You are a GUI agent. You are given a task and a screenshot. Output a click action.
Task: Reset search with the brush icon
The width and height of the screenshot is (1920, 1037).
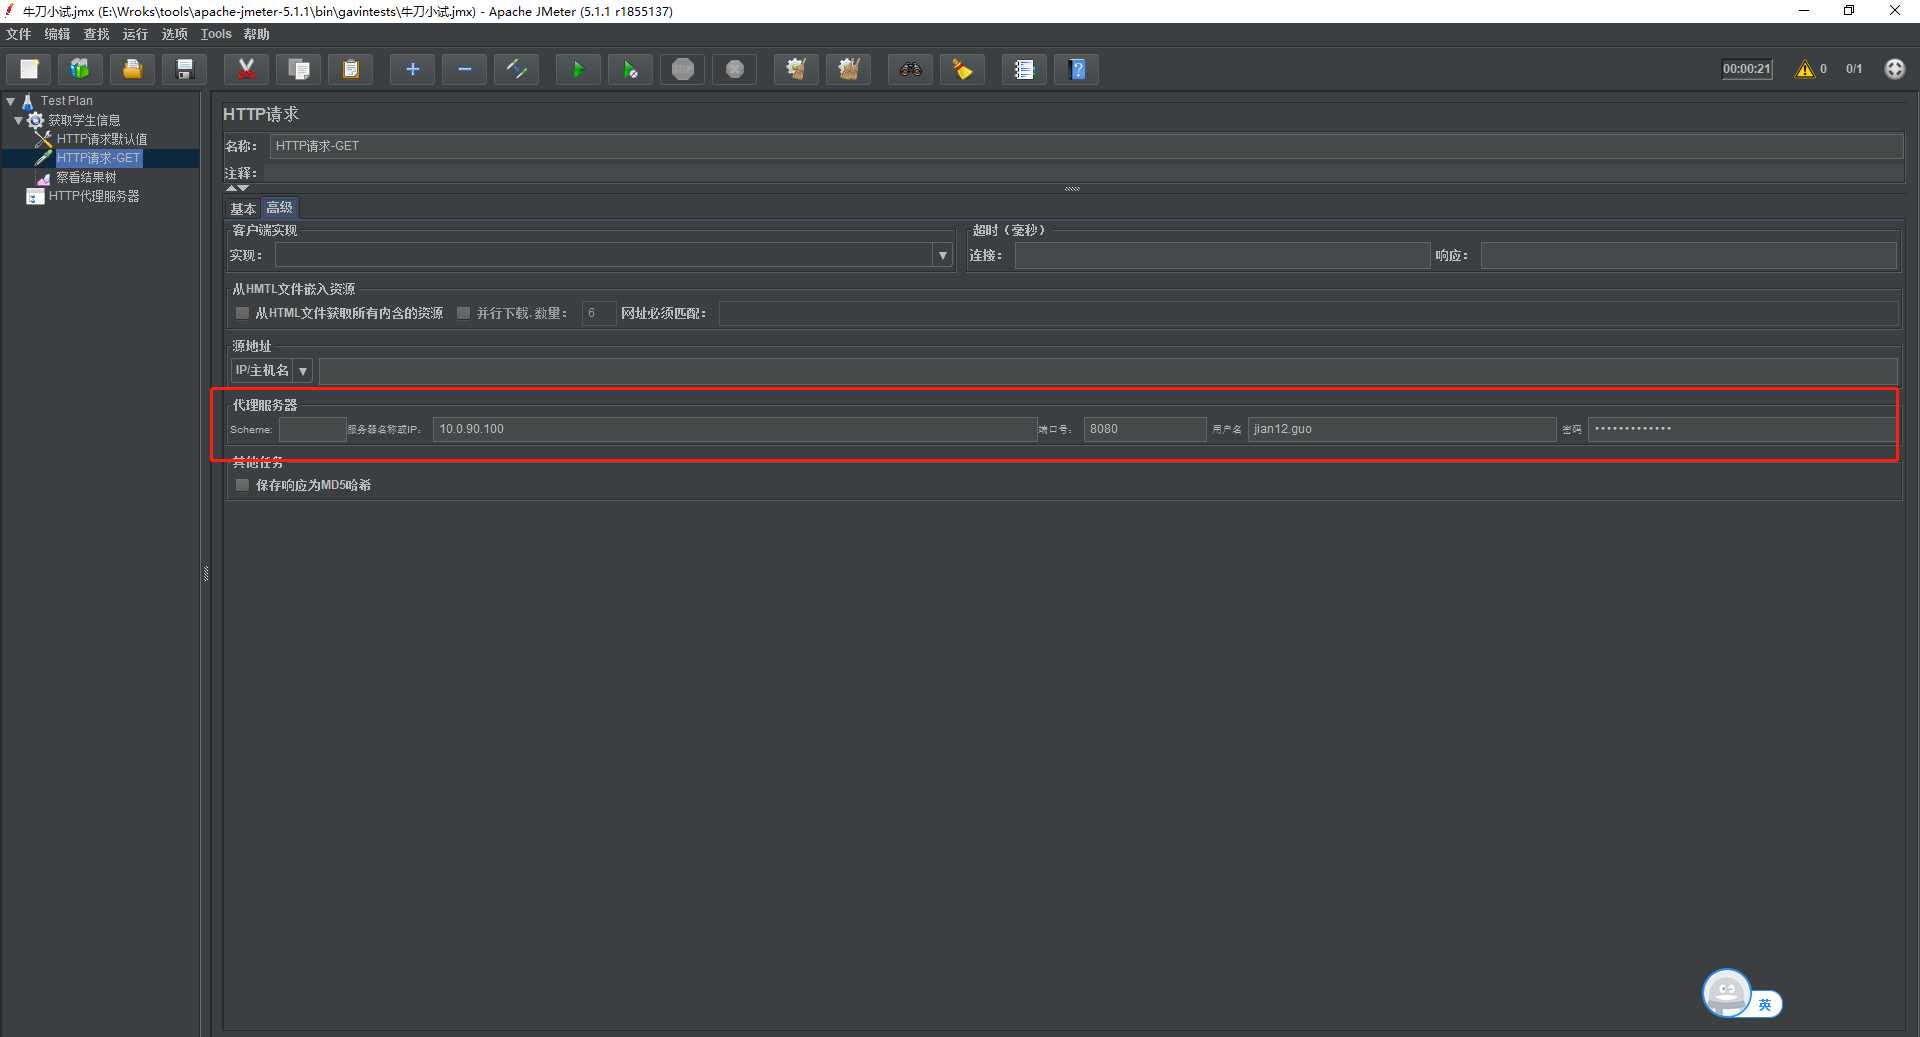962,69
